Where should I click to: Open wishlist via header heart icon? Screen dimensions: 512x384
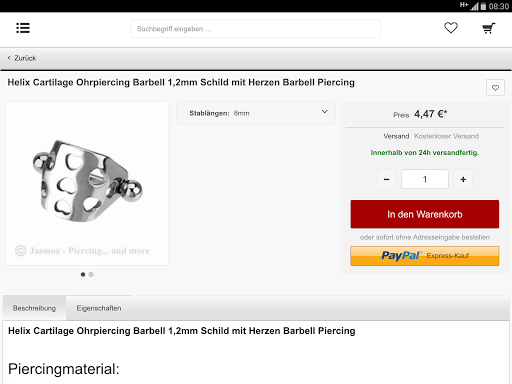click(x=451, y=28)
